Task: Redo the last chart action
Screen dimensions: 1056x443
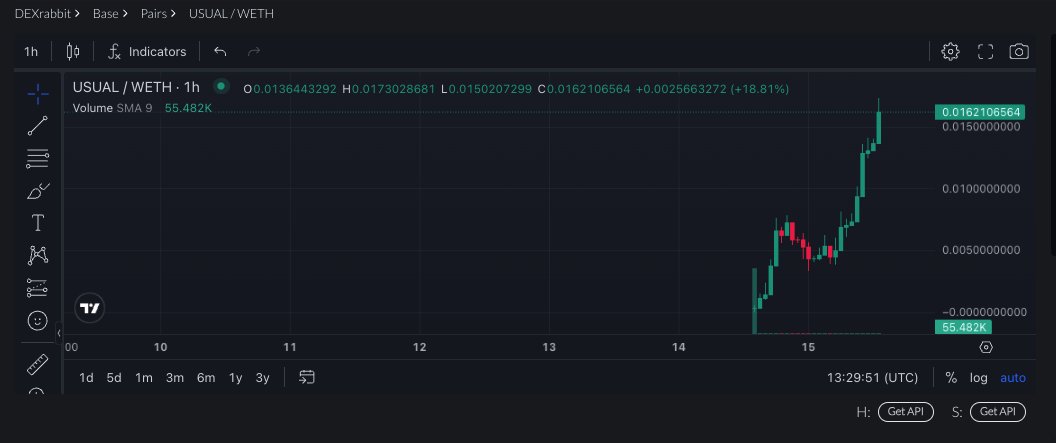Action: (x=254, y=51)
